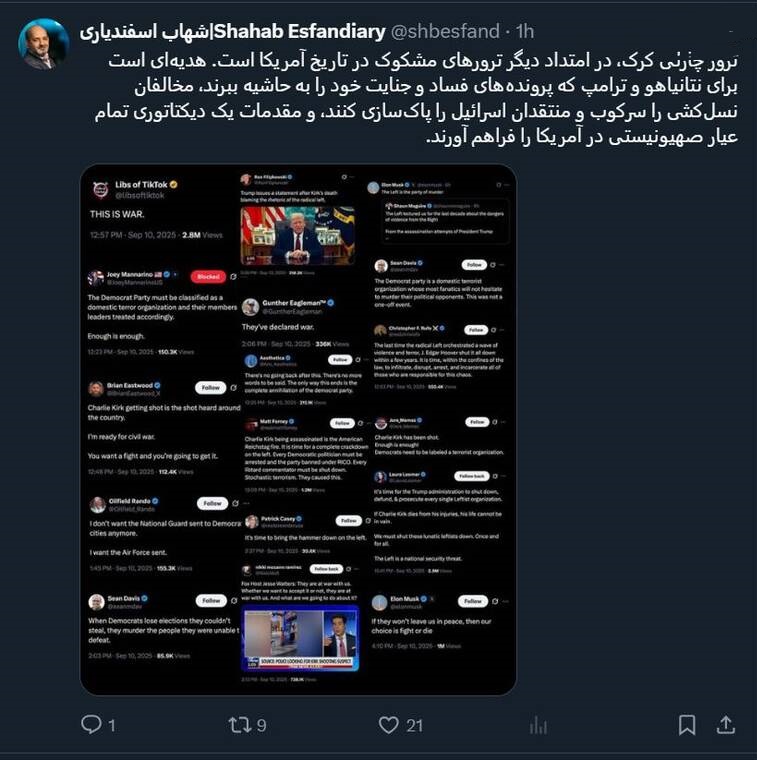This screenshot has width=757, height=760.
Task: View analytics with the bar chart icon
Action: pos(538,726)
